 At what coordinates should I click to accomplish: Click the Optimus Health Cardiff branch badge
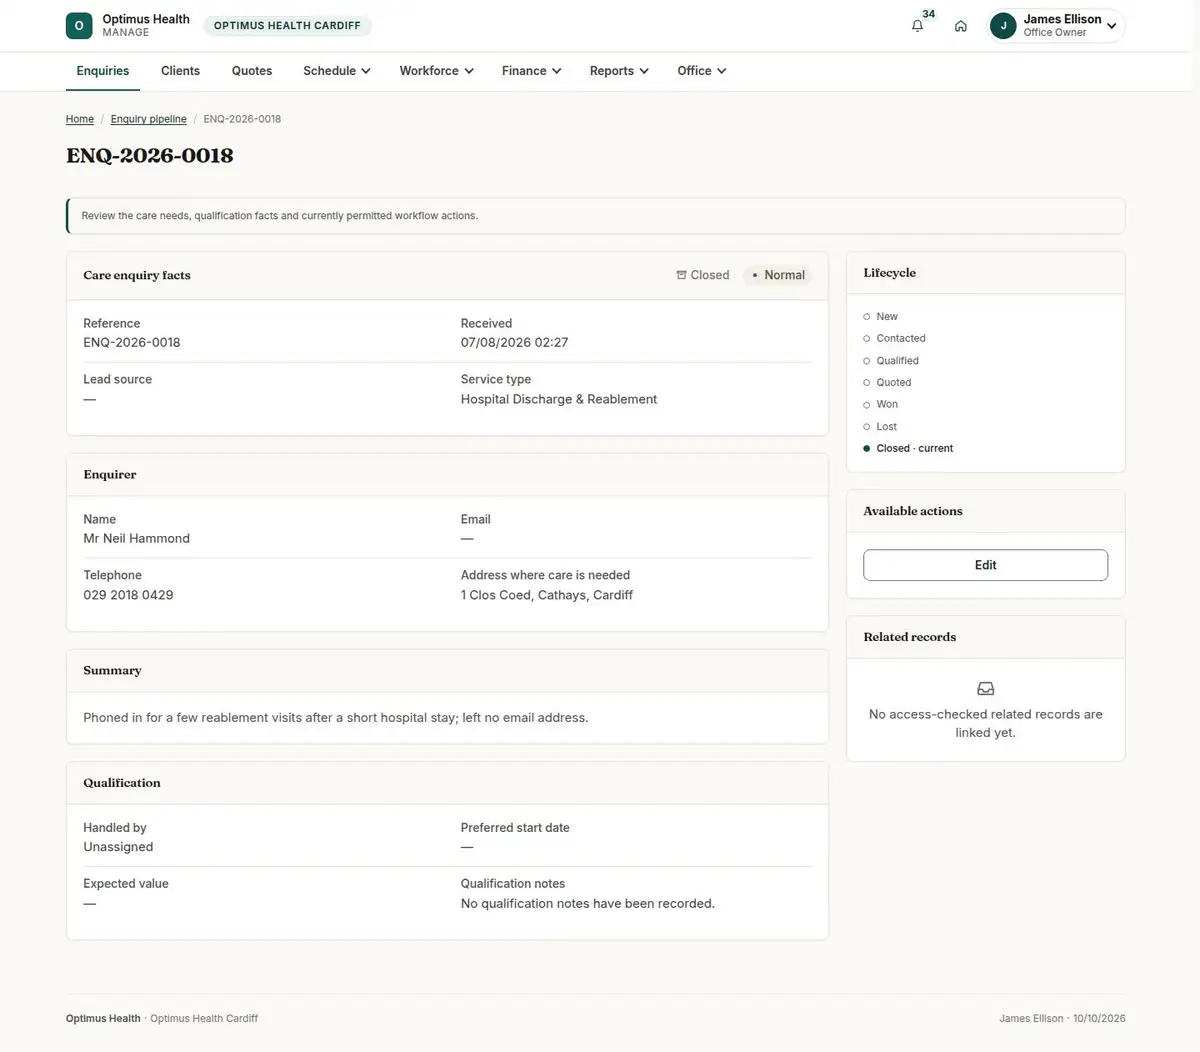[x=287, y=26]
